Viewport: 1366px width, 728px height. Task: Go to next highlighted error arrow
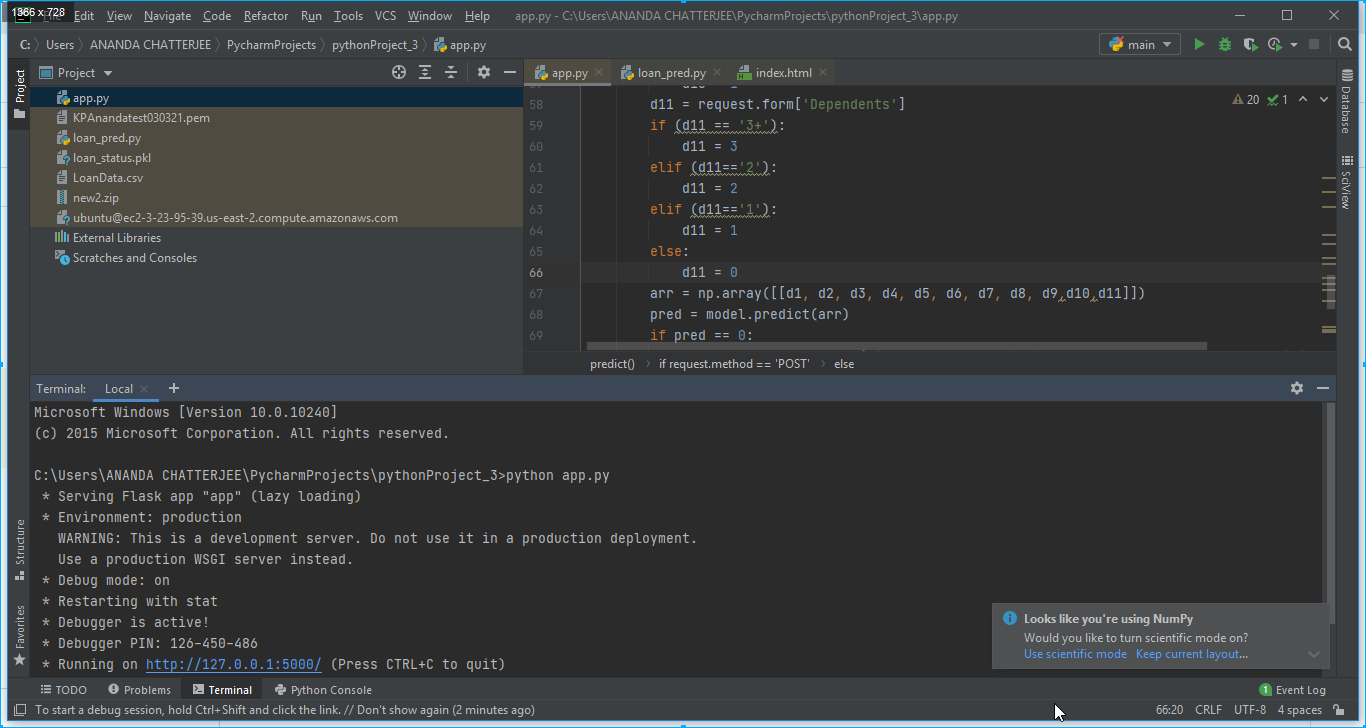click(x=1325, y=100)
